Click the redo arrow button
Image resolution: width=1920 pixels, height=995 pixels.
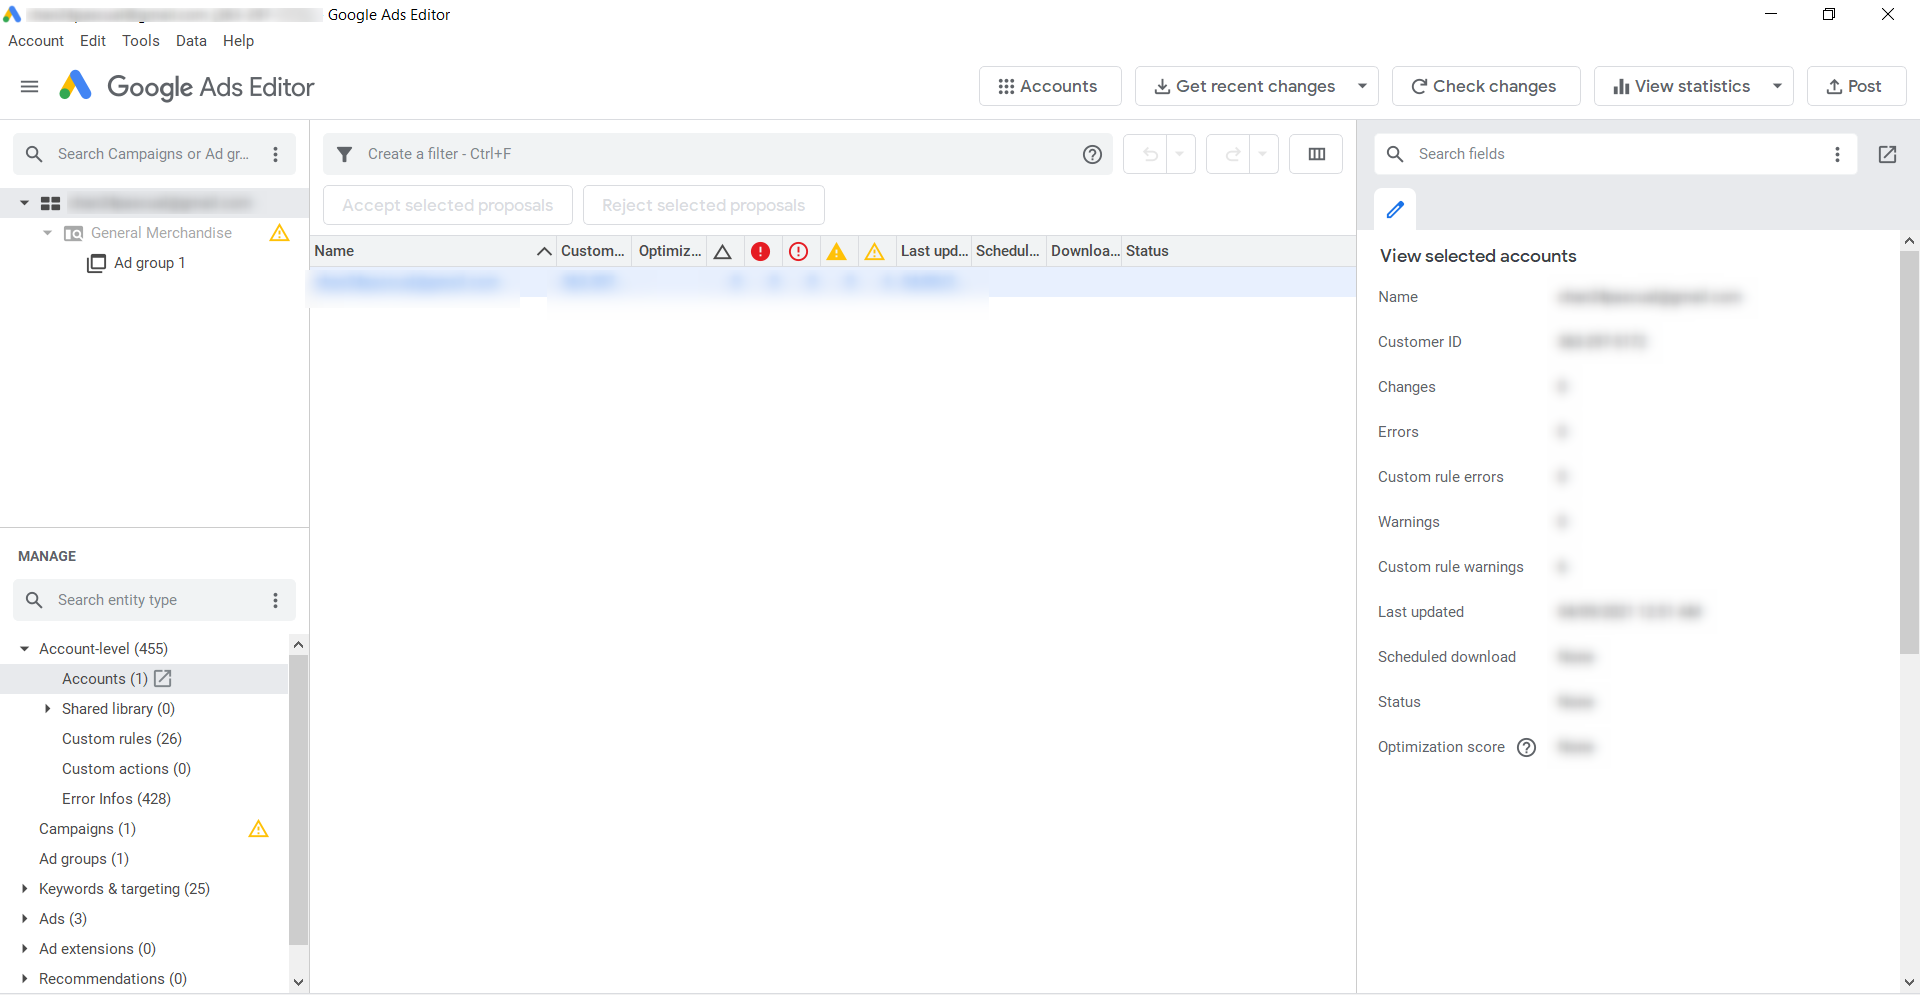point(1232,154)
